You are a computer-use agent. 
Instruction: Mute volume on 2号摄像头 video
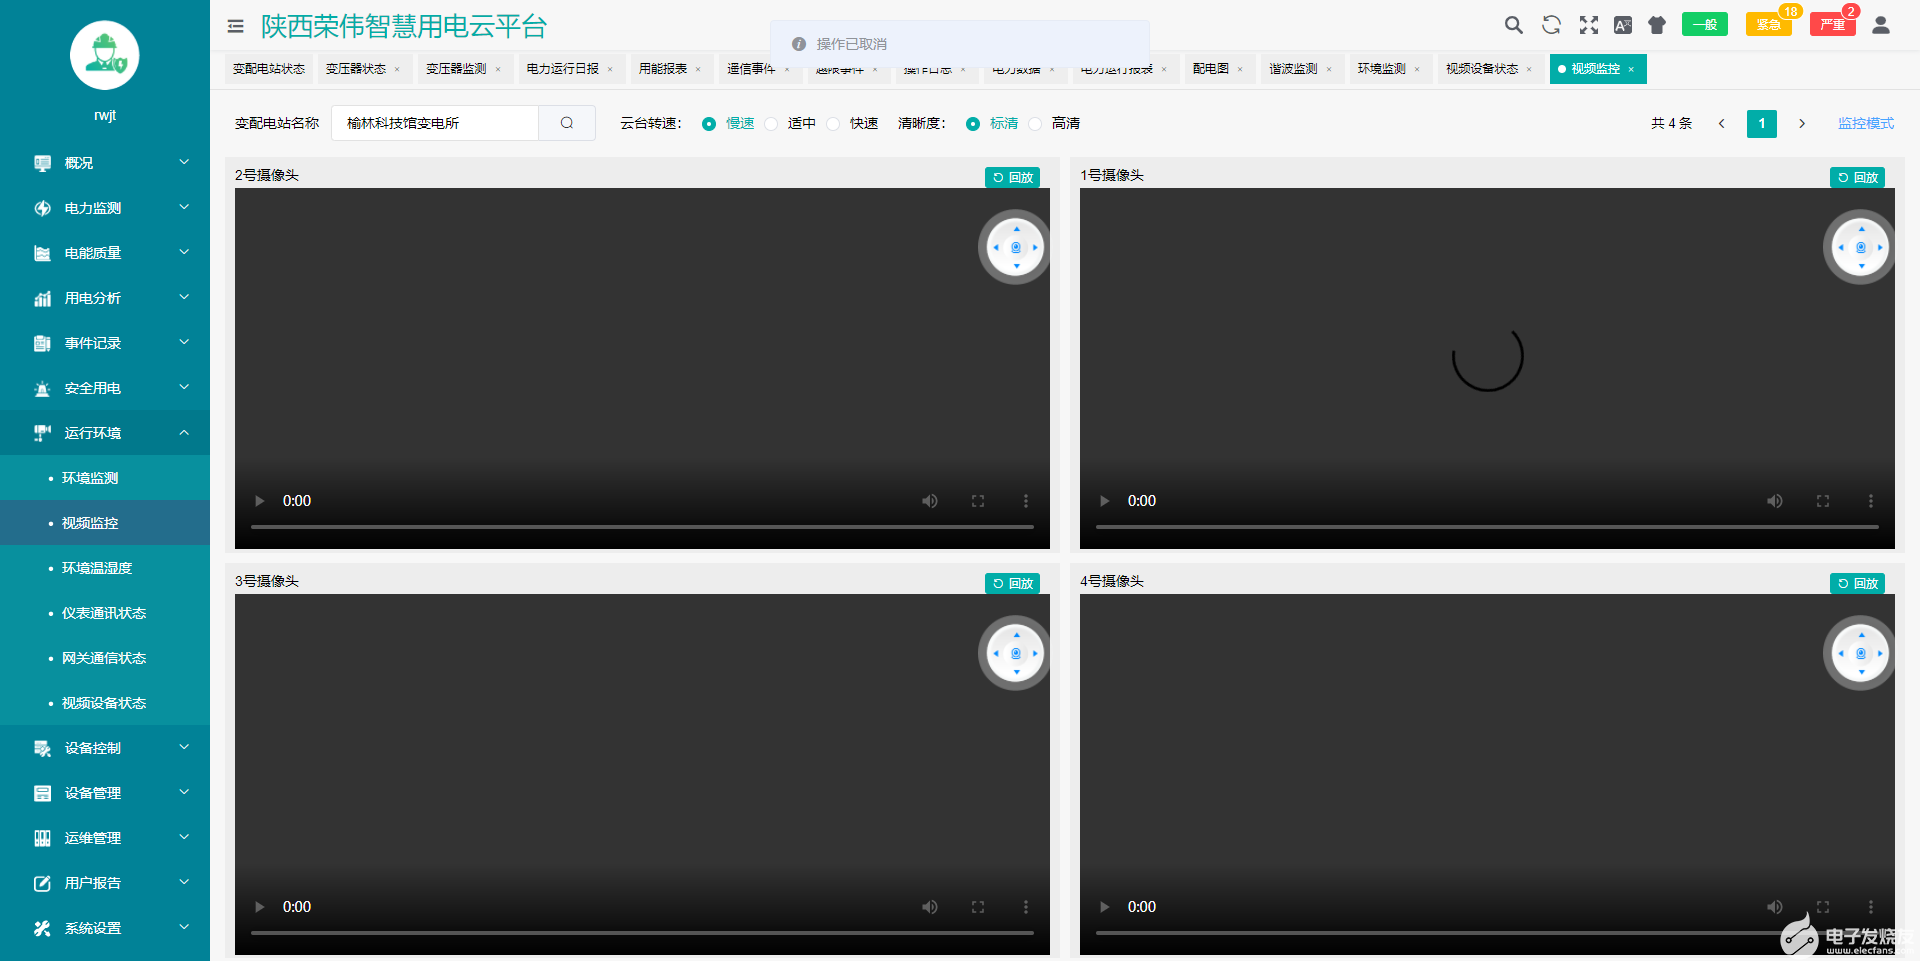[x=930, y=501]
